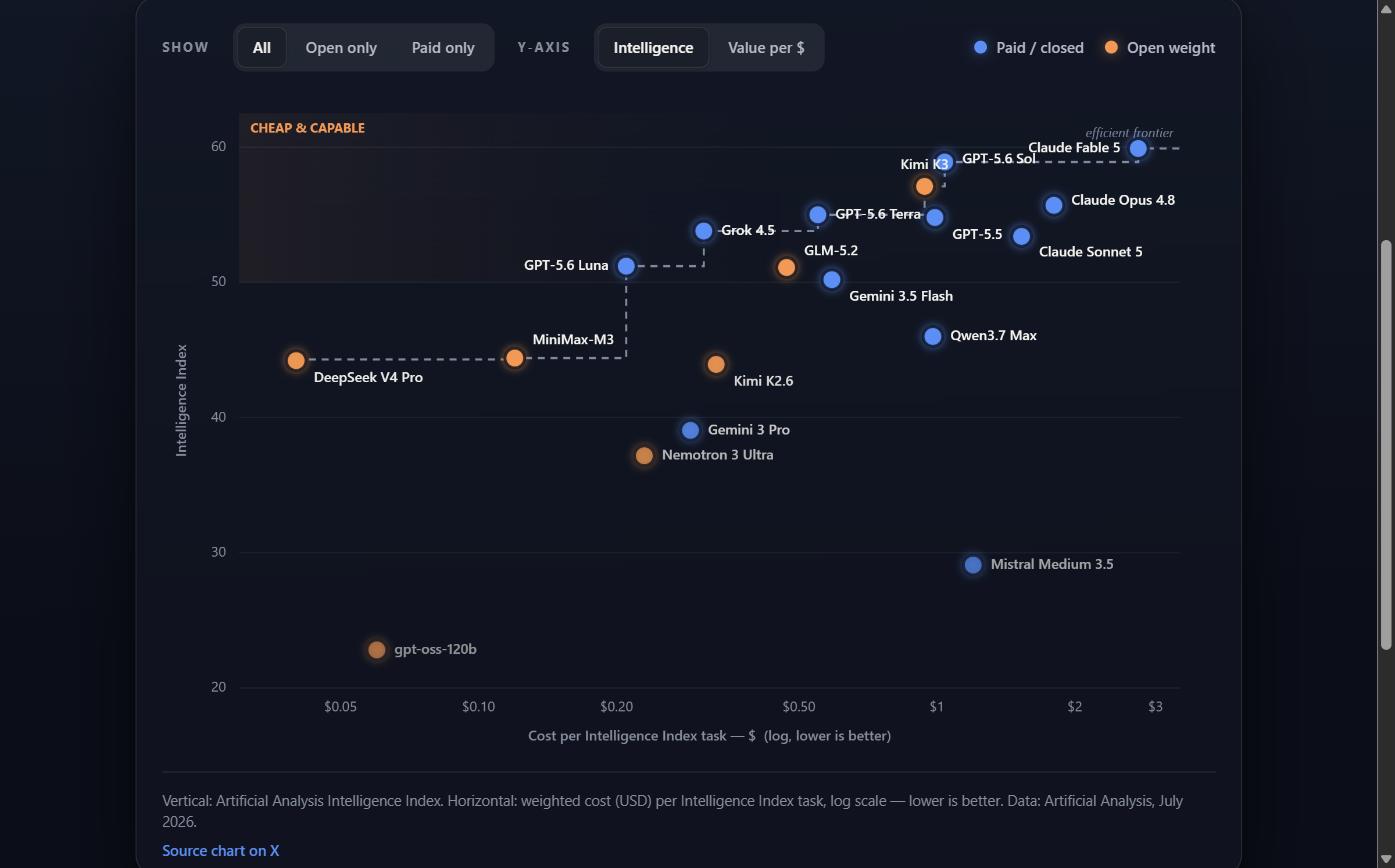
Task: Click the MiniMax-M3 data point
Action: [x=514, y=358]
